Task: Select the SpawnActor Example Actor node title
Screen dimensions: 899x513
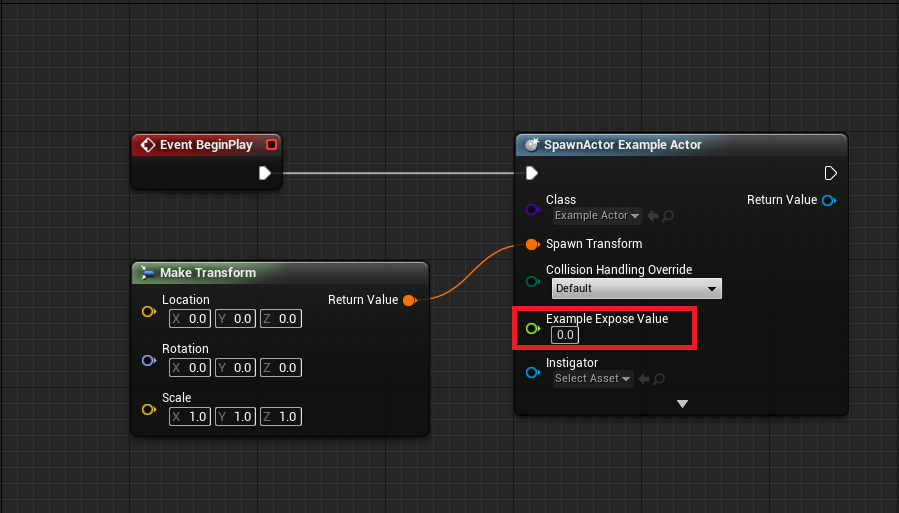Action: point(622,145)
